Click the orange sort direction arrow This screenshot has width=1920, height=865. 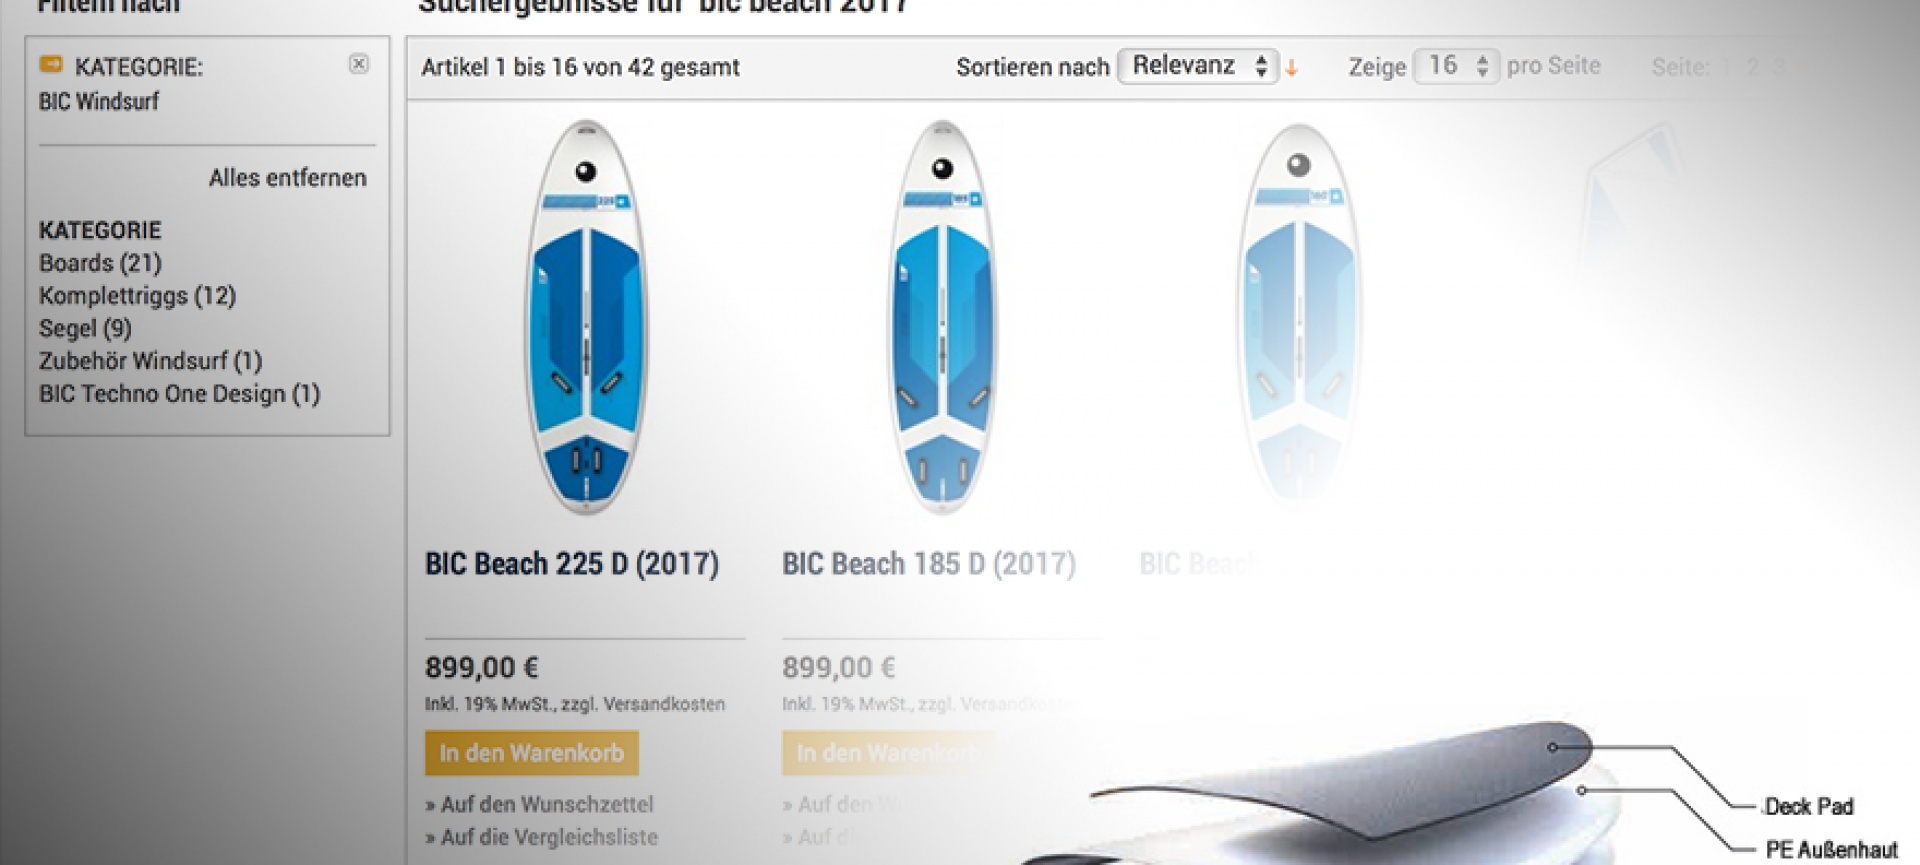[x=1291, y=68]
